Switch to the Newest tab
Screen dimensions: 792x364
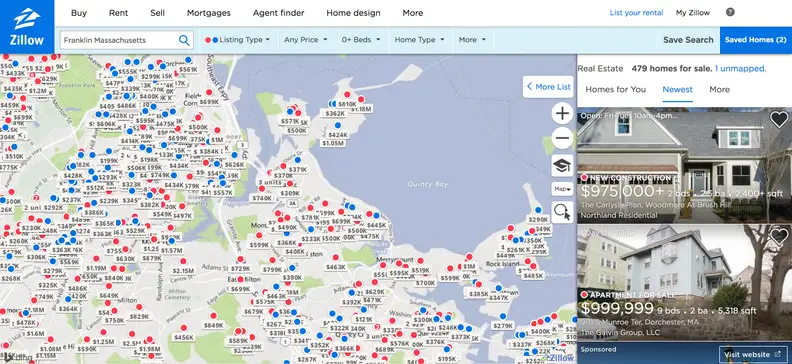[677, 89]
